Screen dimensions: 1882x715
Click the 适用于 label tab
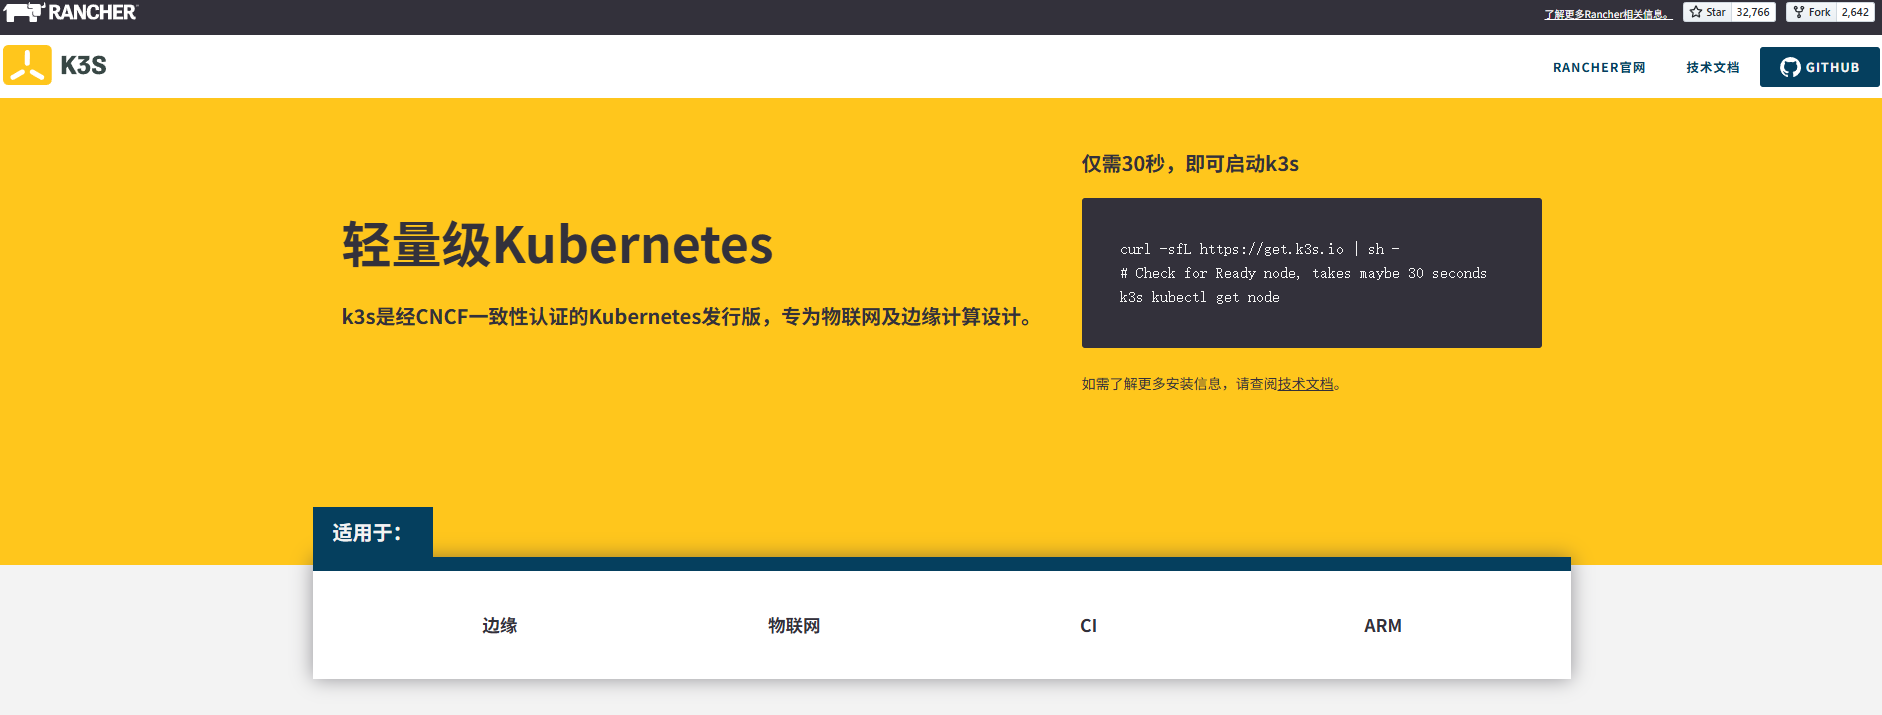373,532
